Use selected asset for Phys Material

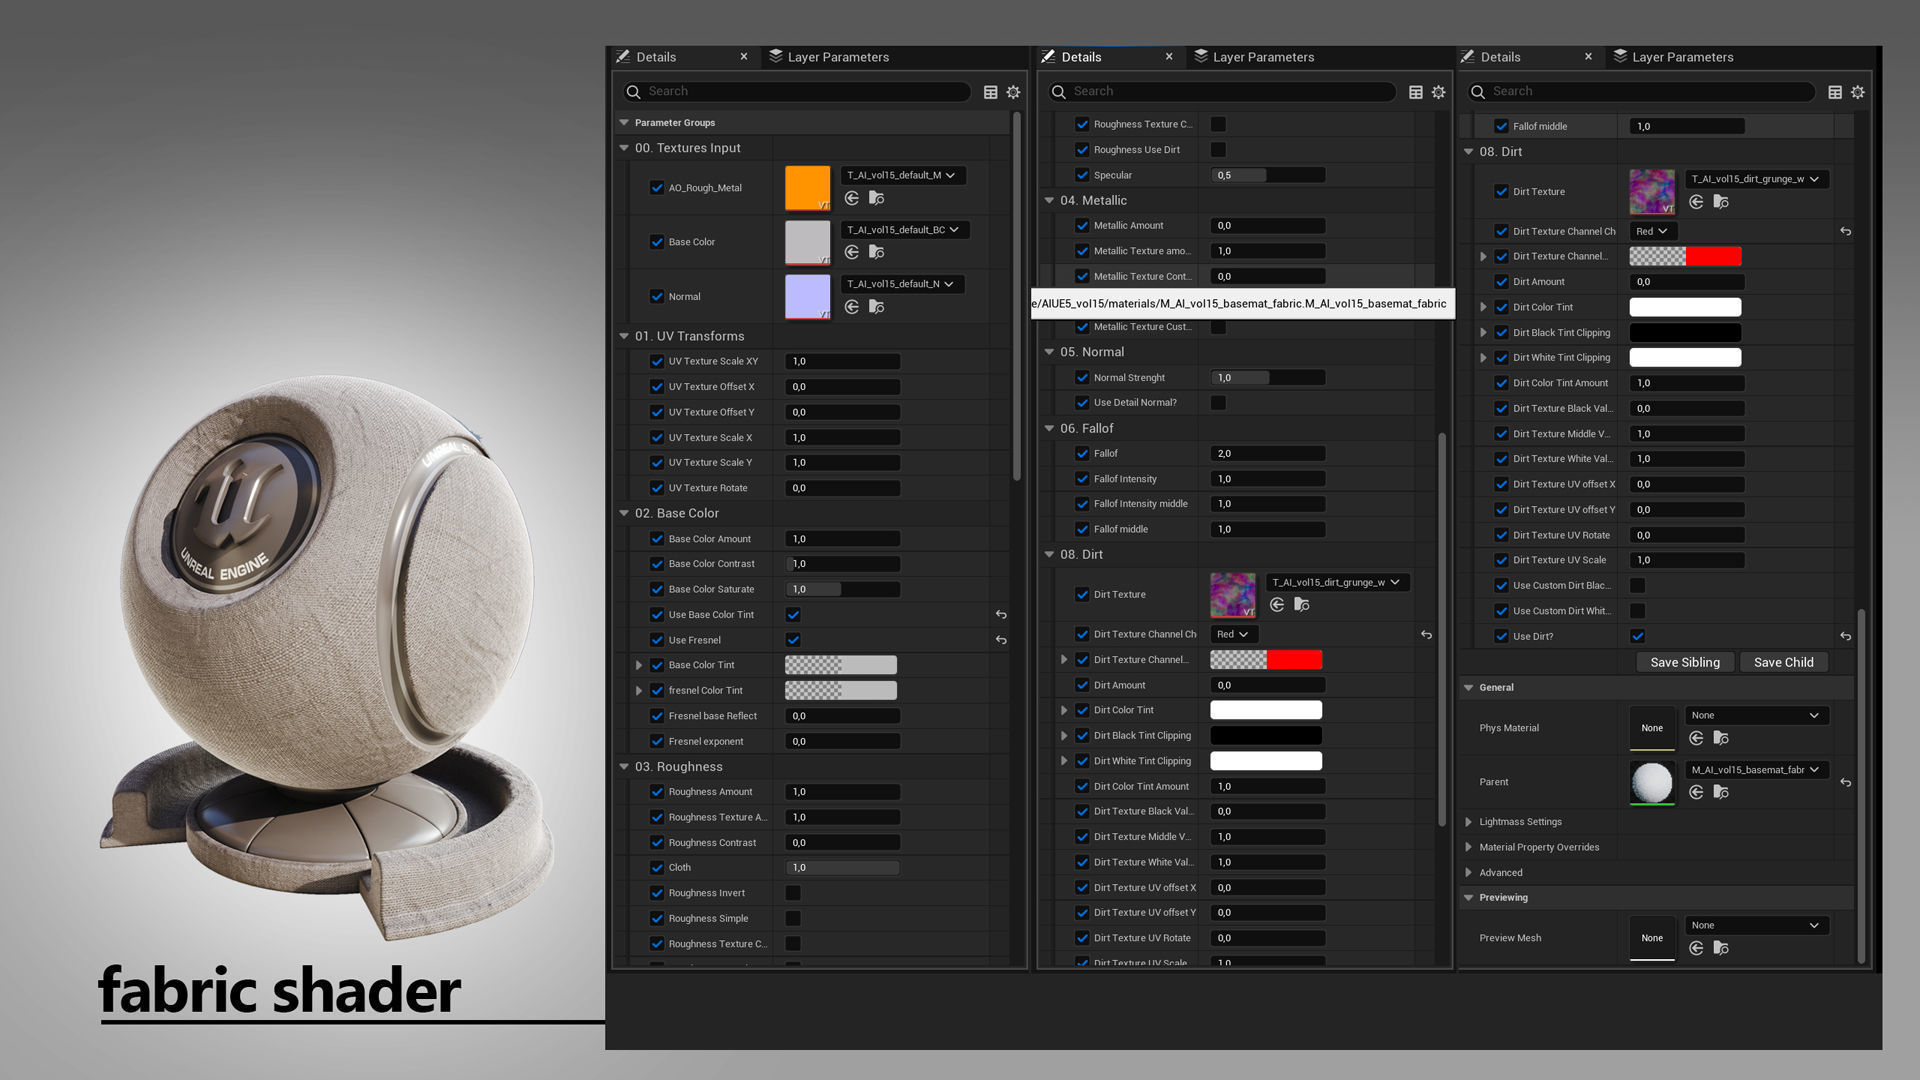pos(1696,738)
